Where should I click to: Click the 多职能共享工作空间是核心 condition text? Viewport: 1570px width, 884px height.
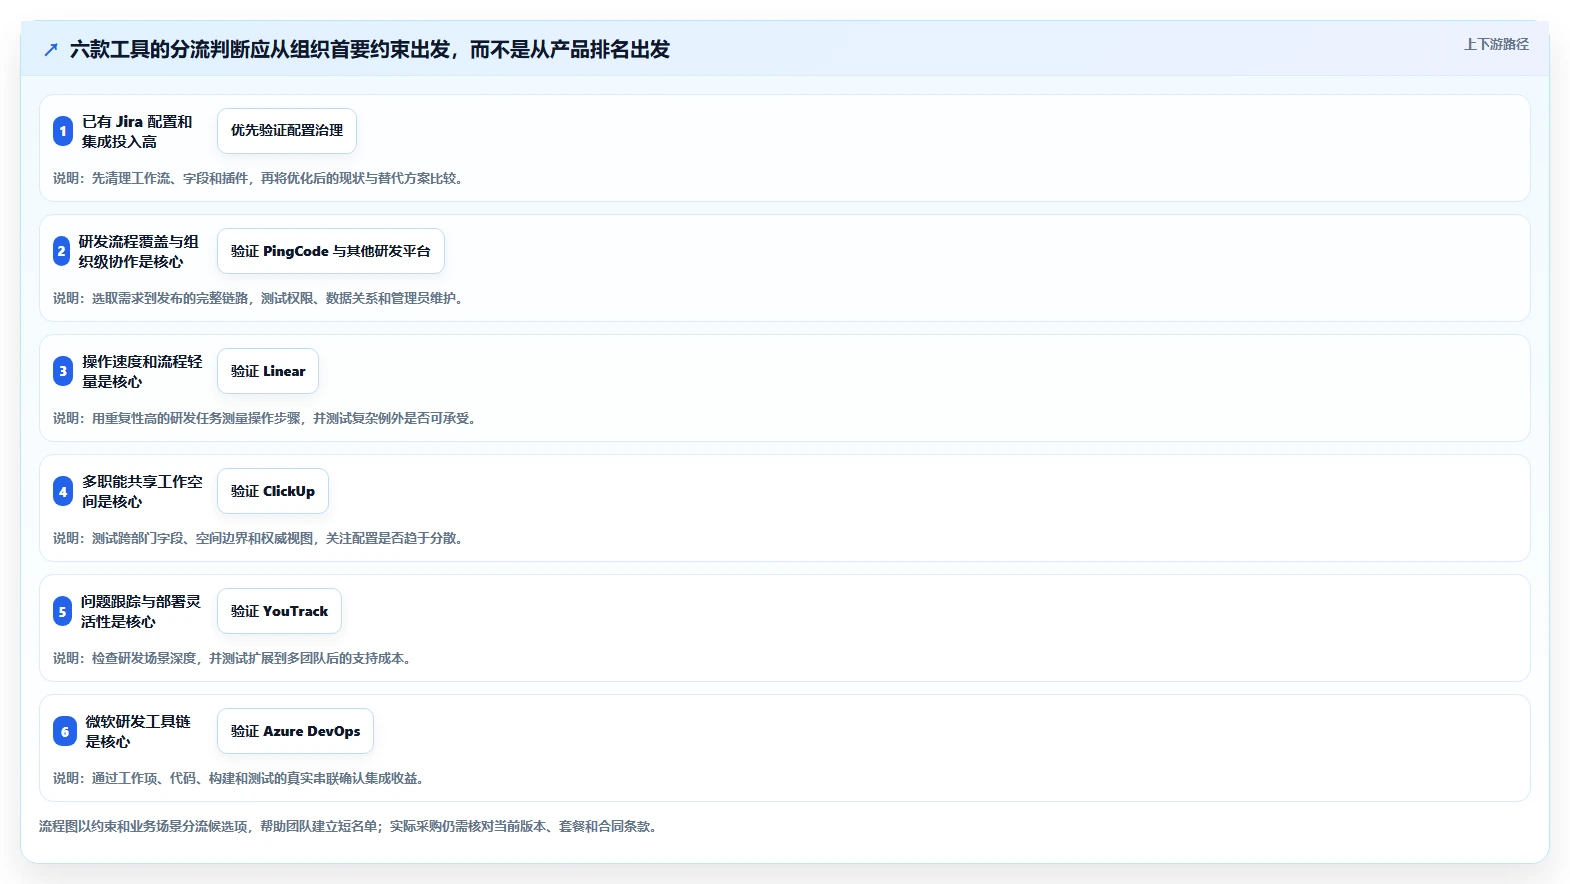(x=142, y=491)
